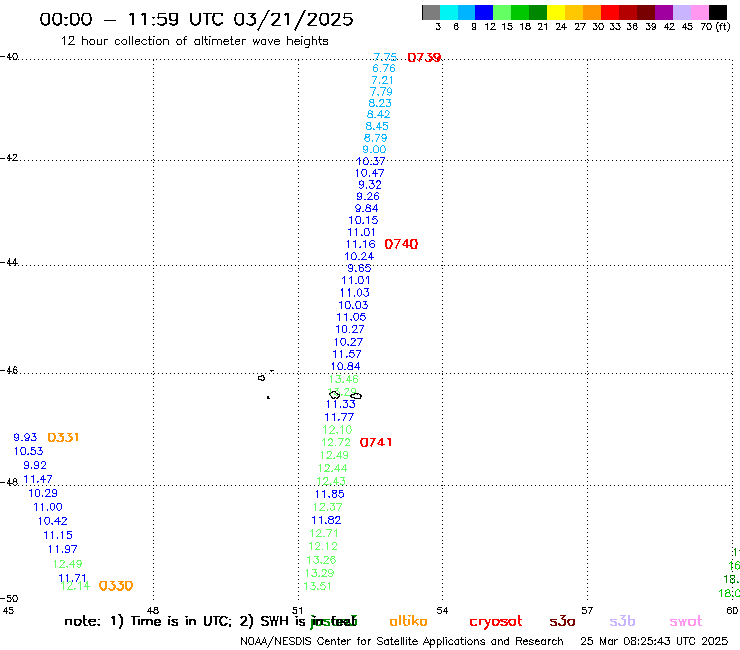This screenshot has width=740, height=650.
Task: Click the wave height value 12.72
Action: [x=336, y=442]
